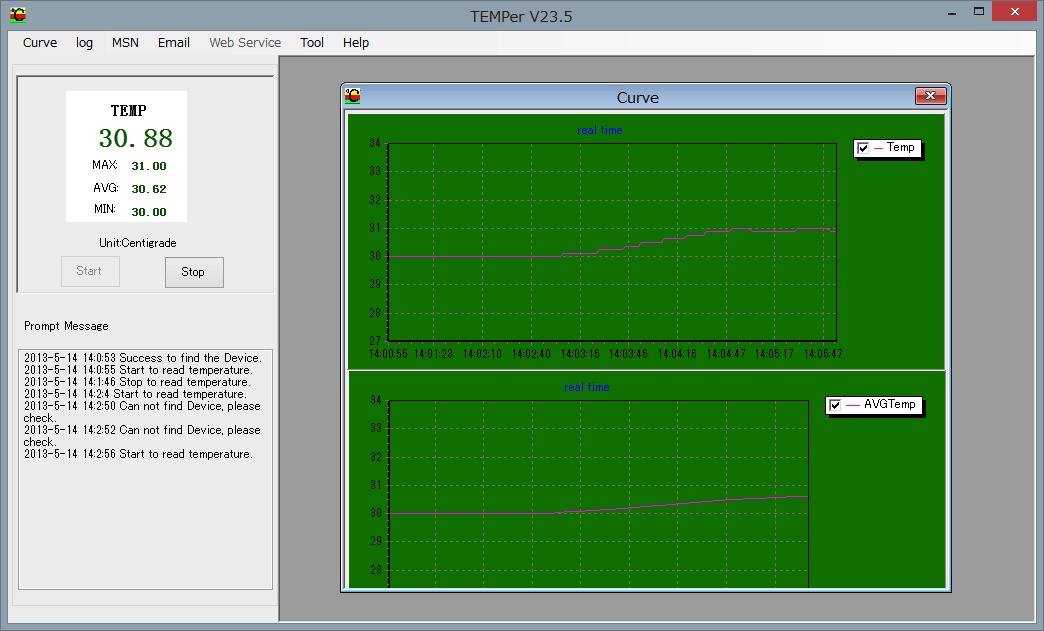The image size is (1044, 631).
Task: Open the MSN menu
Action: click(125, 43)
